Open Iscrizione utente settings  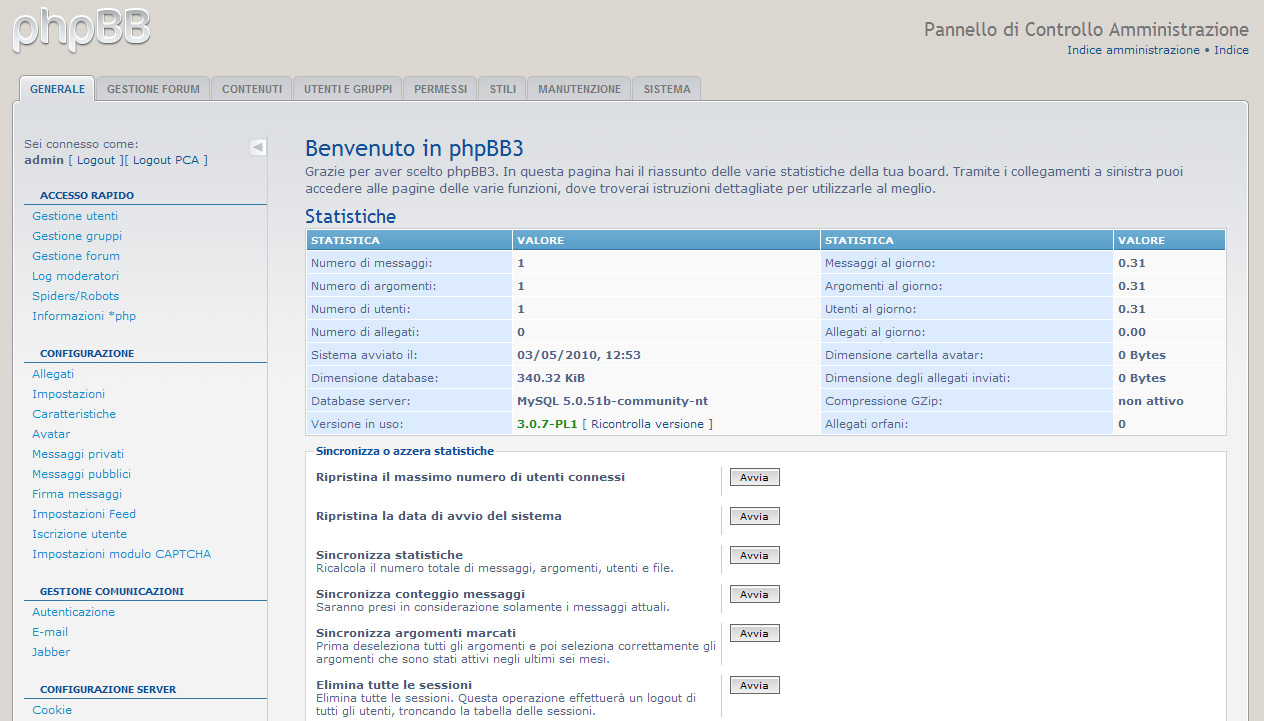[x=79, y=534]
